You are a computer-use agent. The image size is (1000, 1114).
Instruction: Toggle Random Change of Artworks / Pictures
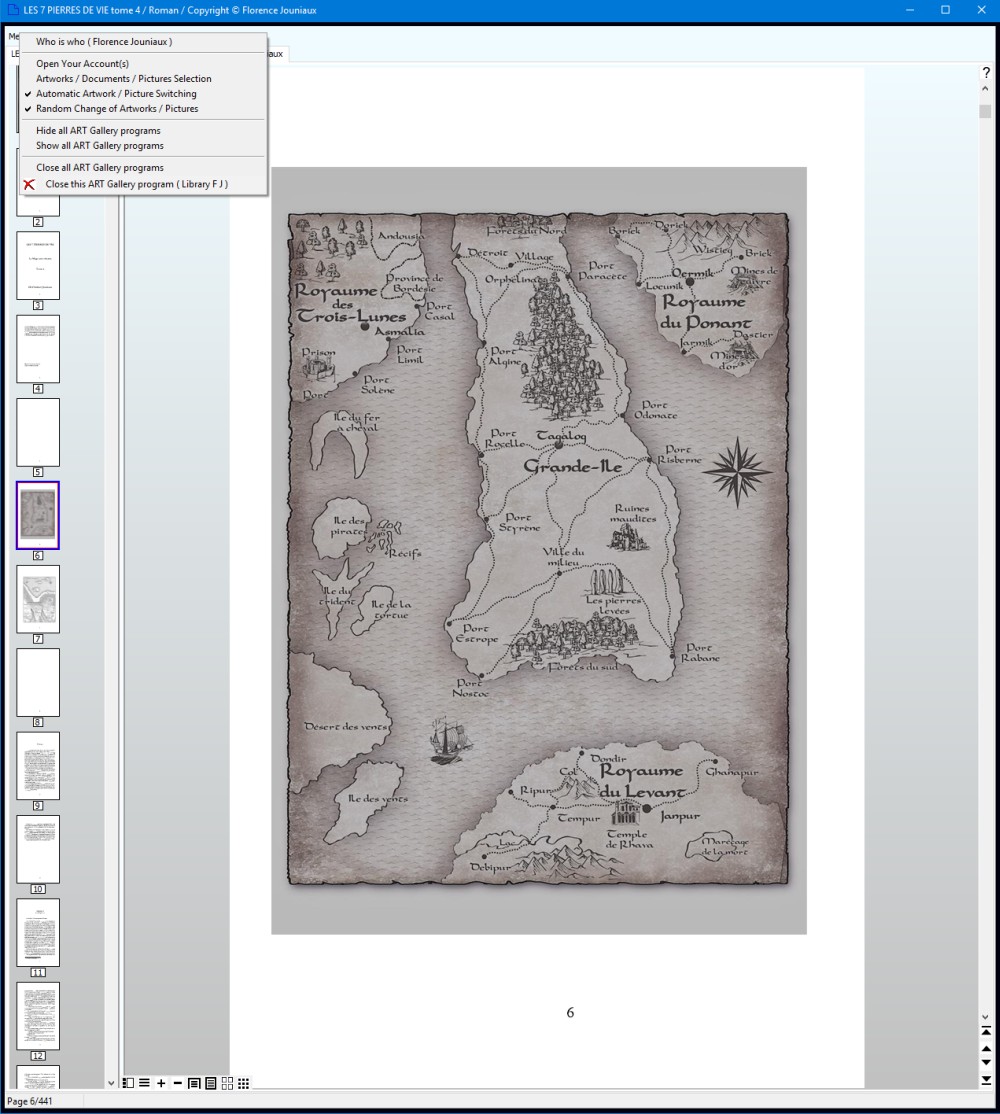(x=117, y=109)
